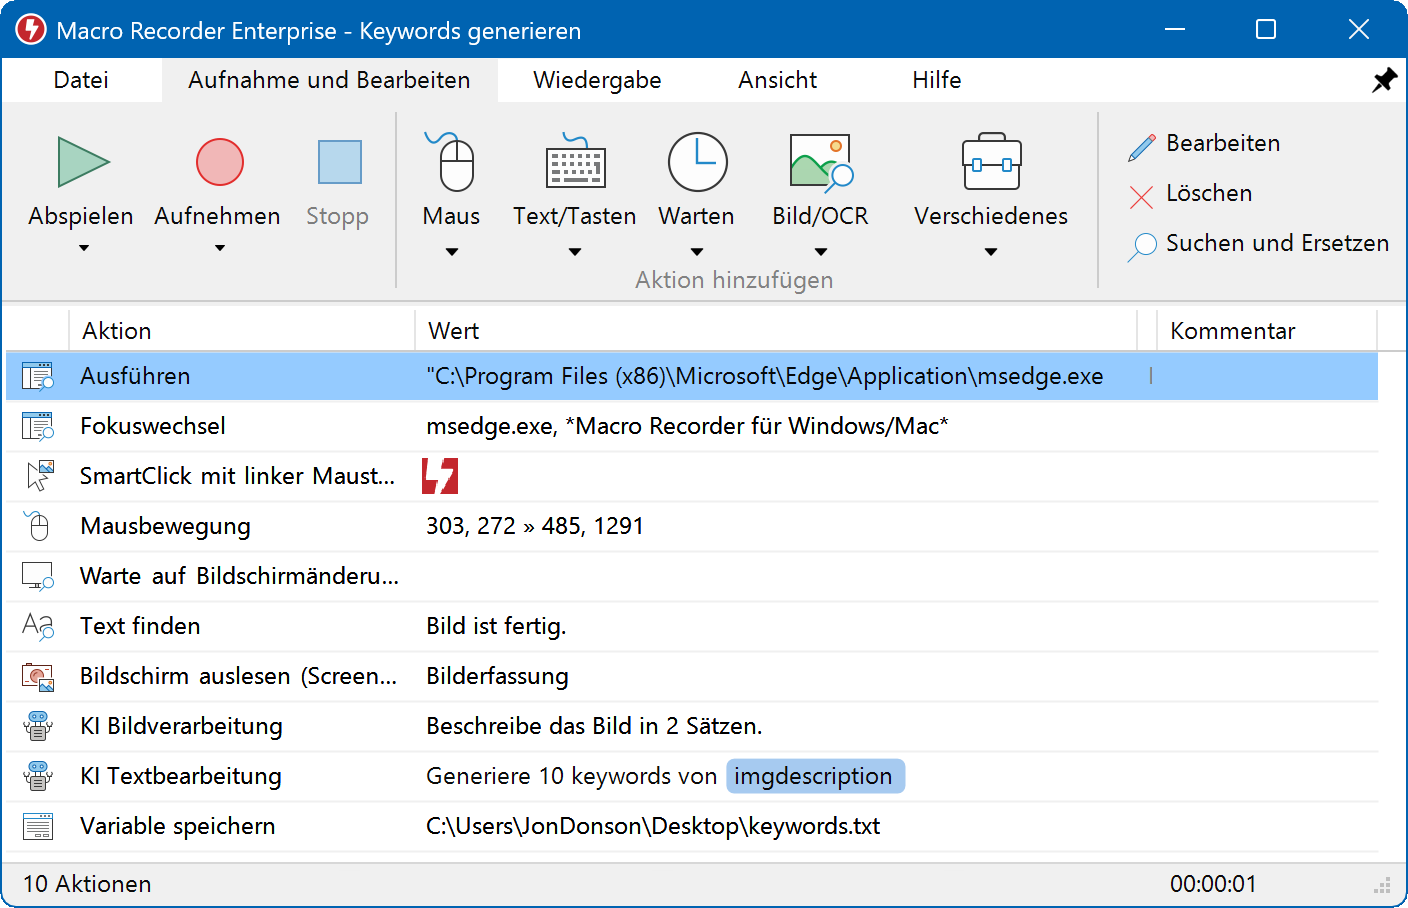Image resolution: width=1408 pixels, height=908 pixels.
Task: Switch to the Wiedergabe tab
Action: tap(597, 80)
